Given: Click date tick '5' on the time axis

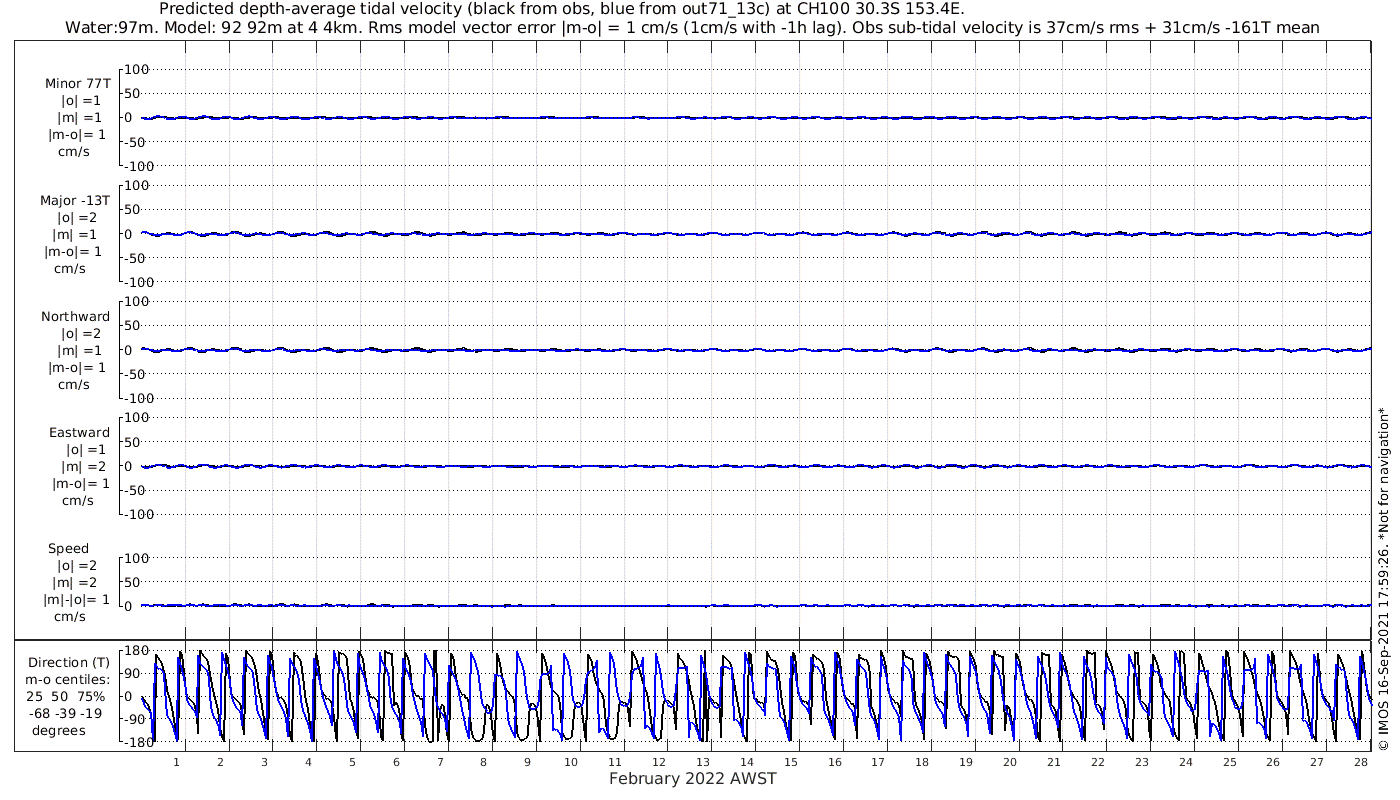Looking at the screenshot, I should [352, 762].
